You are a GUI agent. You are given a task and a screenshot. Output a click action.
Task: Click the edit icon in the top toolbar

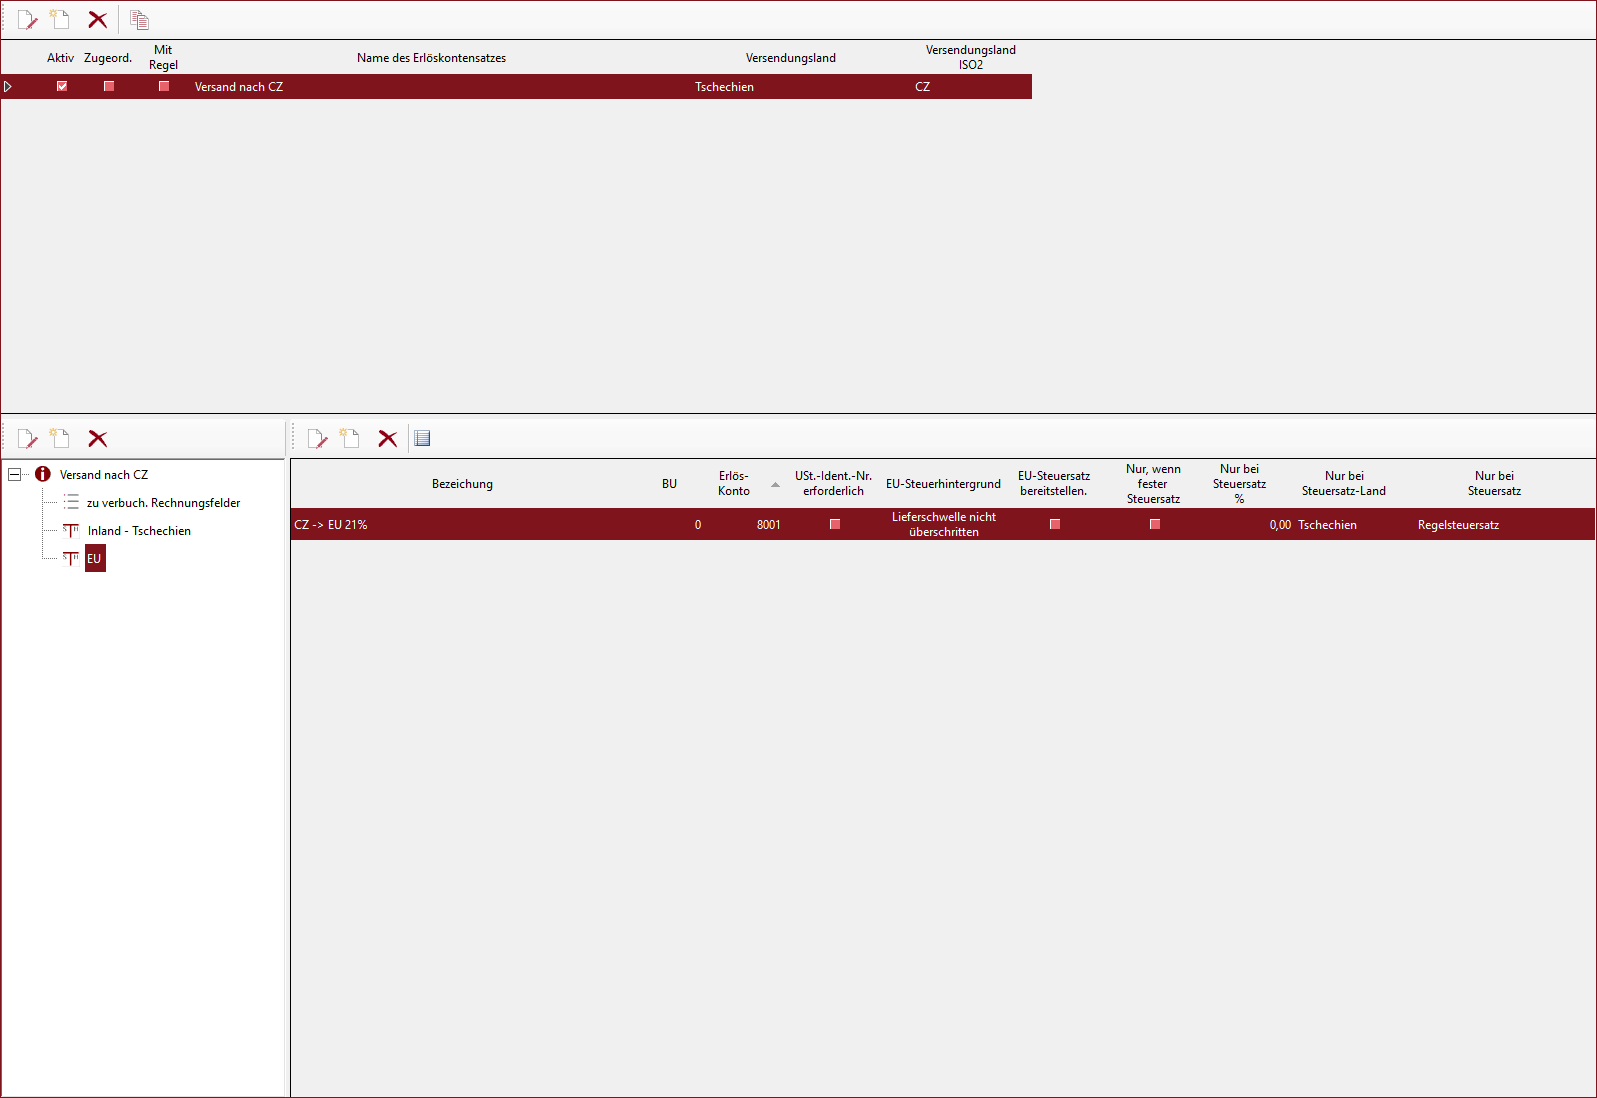pyautogui.click(x=27, y=20)
